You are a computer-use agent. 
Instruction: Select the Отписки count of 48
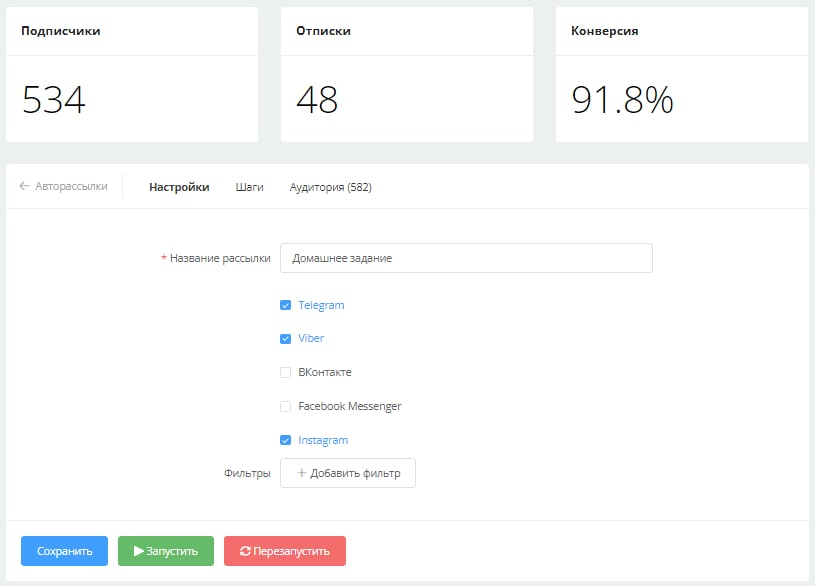[x=317, y=100]
